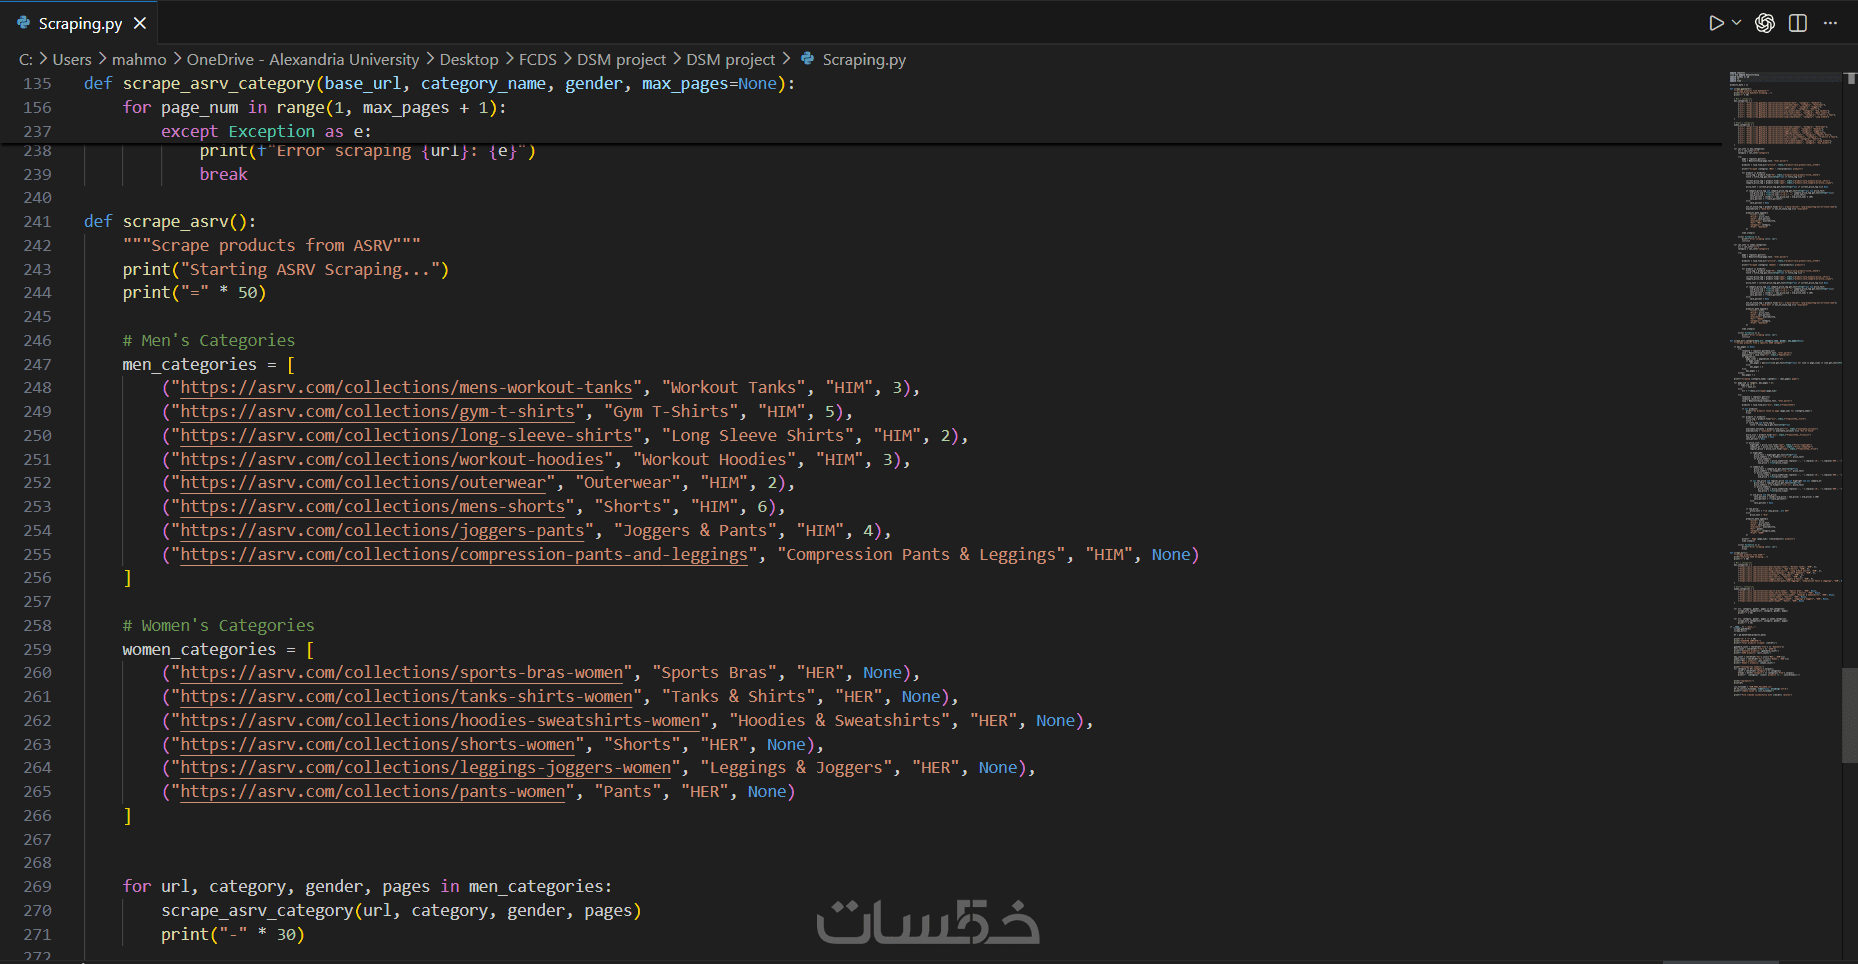Click line number 259 in the gutter
The image size is (1858, 964).
click(37, 650)
